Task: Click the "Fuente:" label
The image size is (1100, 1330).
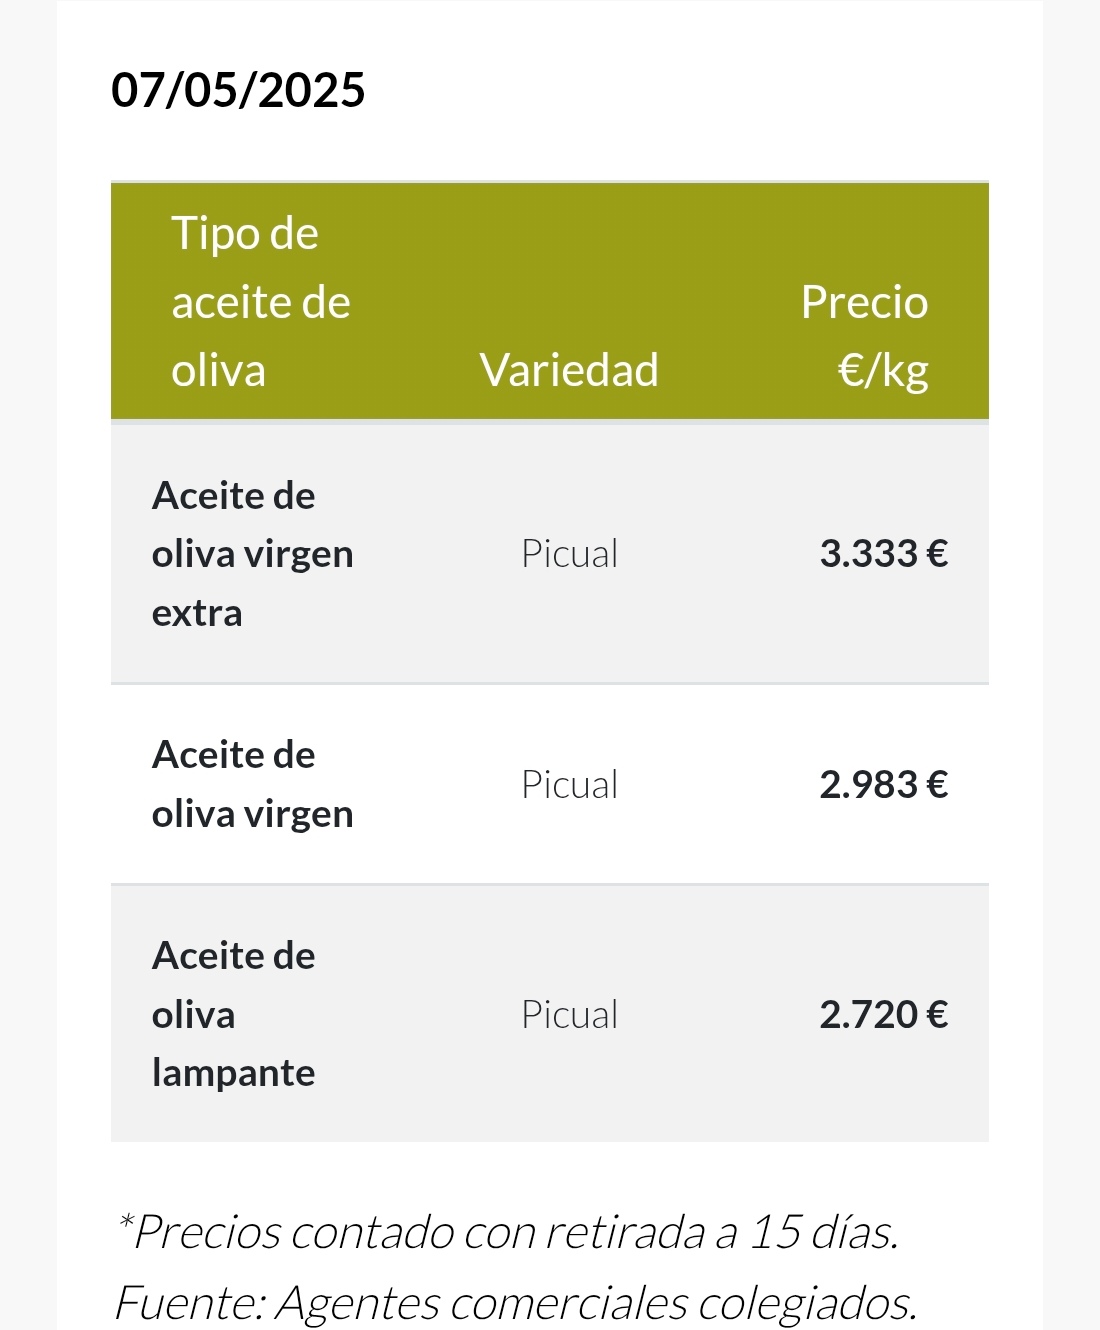Action: pos(190,1302)
